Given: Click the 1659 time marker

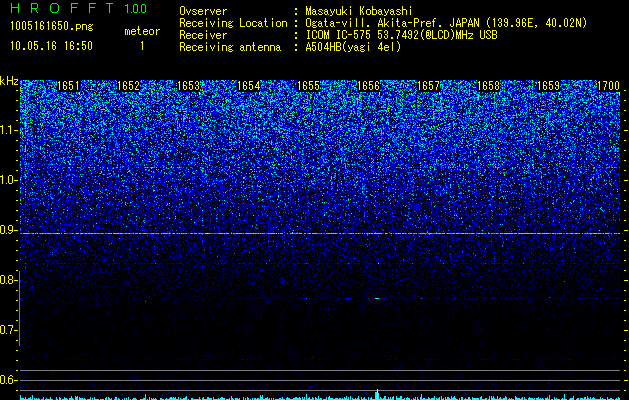Looking at the screenshot, I should 548,86.
